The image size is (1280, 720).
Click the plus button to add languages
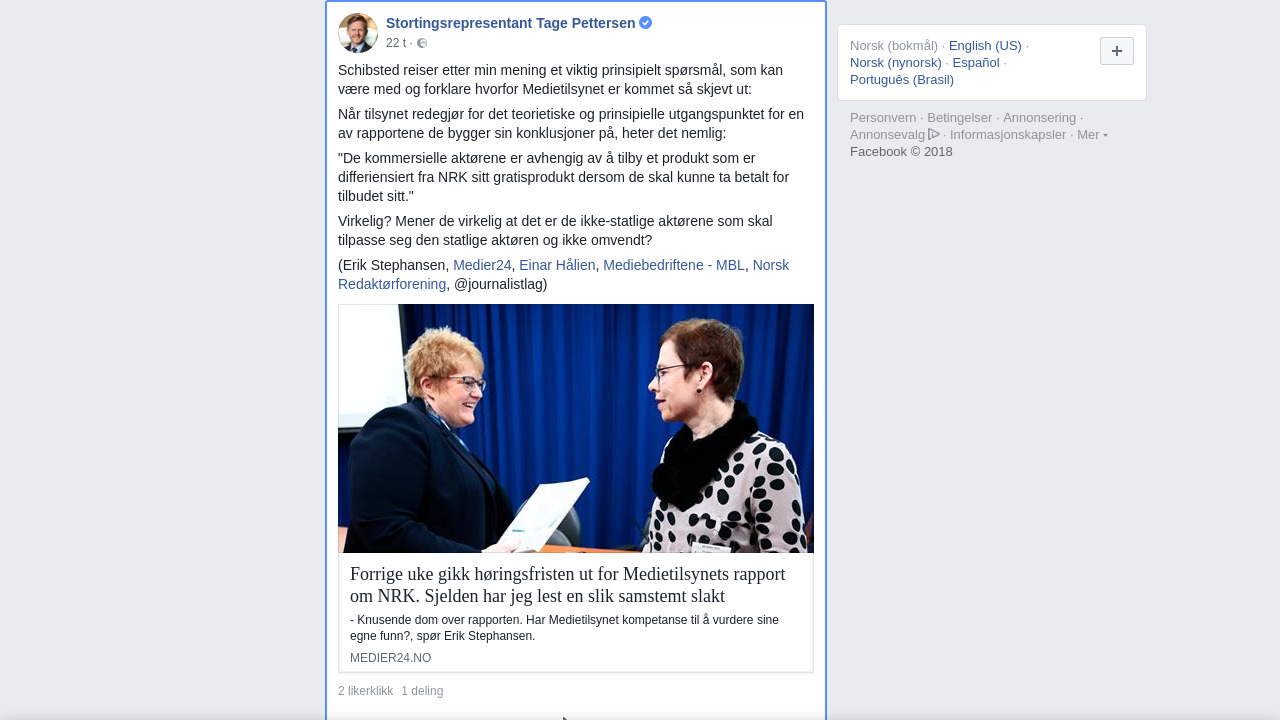point(1117,51)
